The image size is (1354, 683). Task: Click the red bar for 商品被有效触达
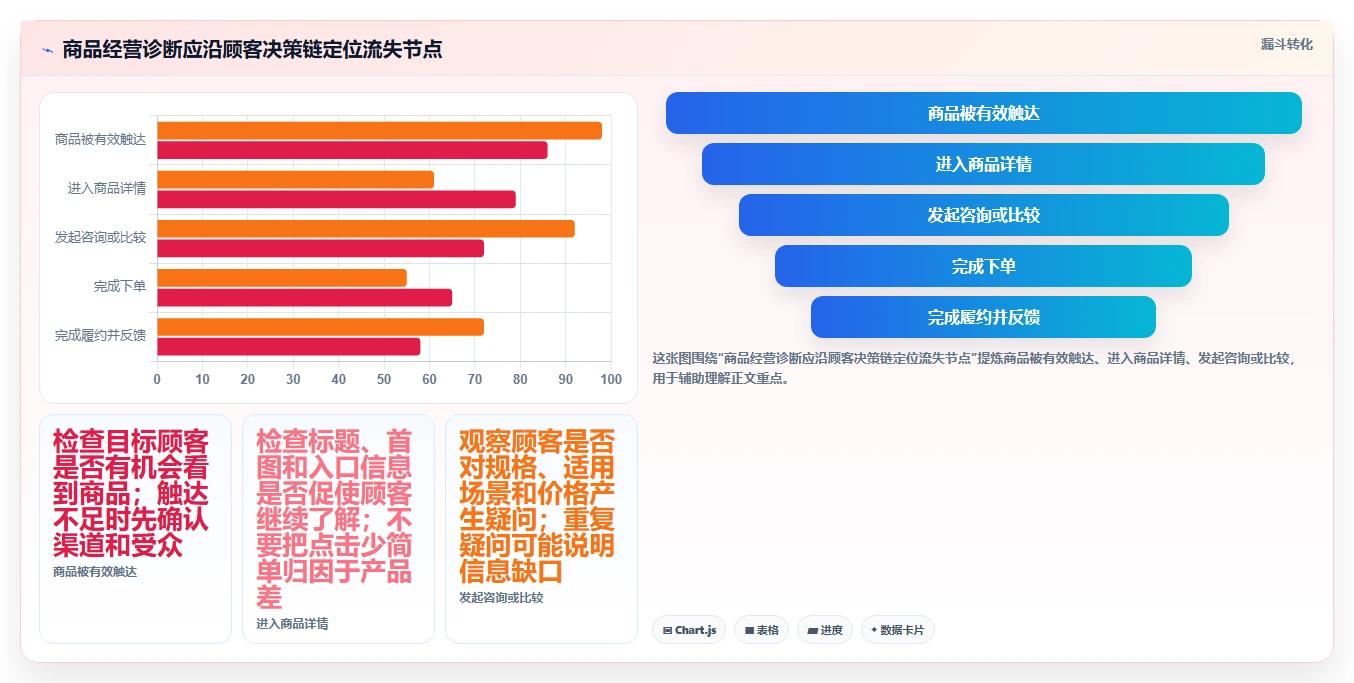(352, 150)
